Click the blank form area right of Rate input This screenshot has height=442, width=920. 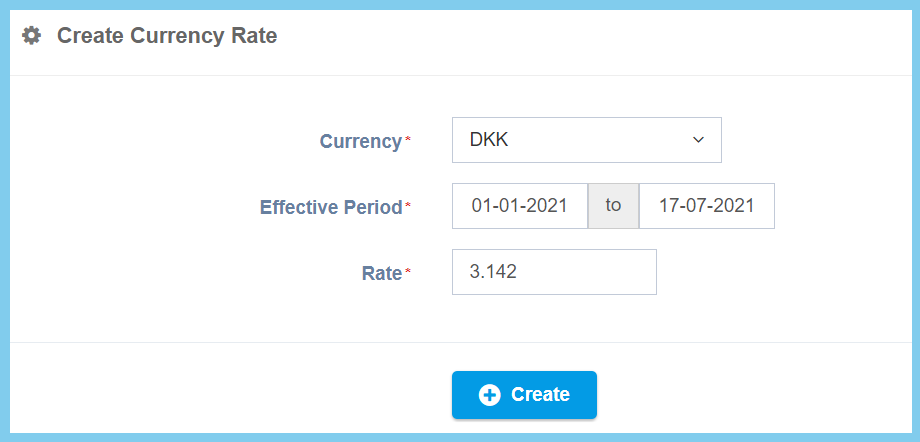[x=780, y=272]
